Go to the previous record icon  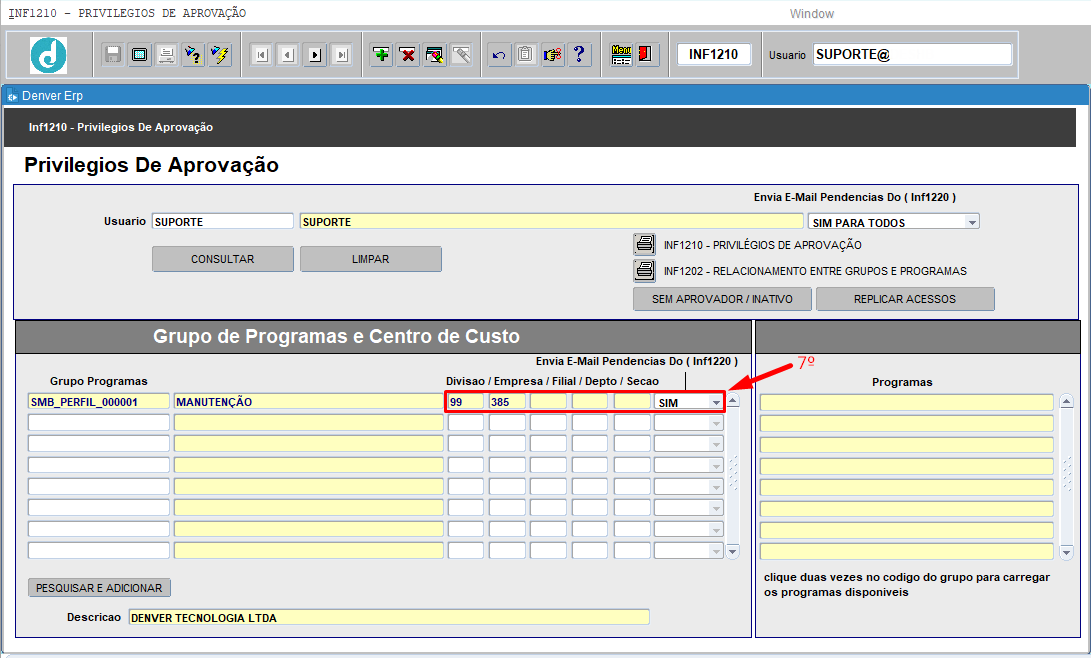(x=288, y=54)
